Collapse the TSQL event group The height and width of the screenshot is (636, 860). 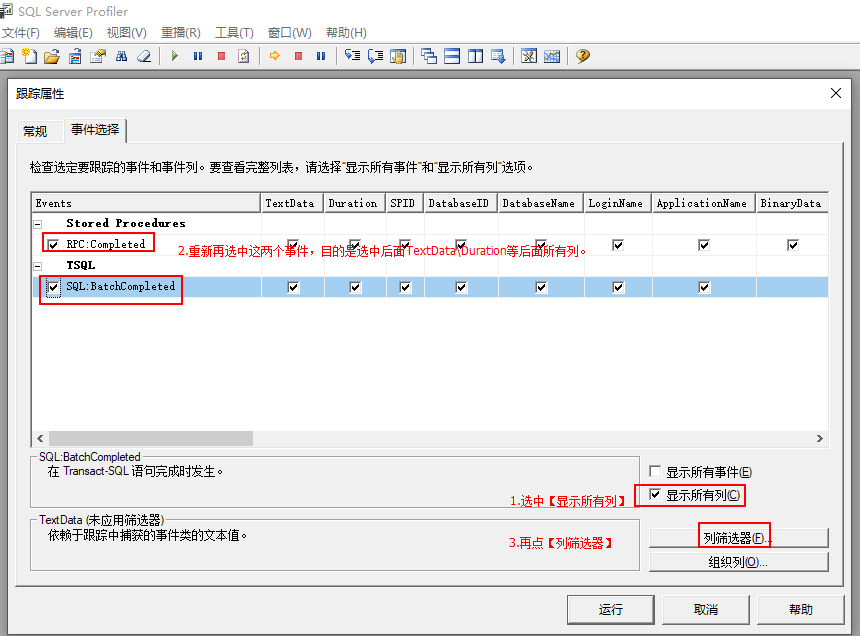[38, 266]
